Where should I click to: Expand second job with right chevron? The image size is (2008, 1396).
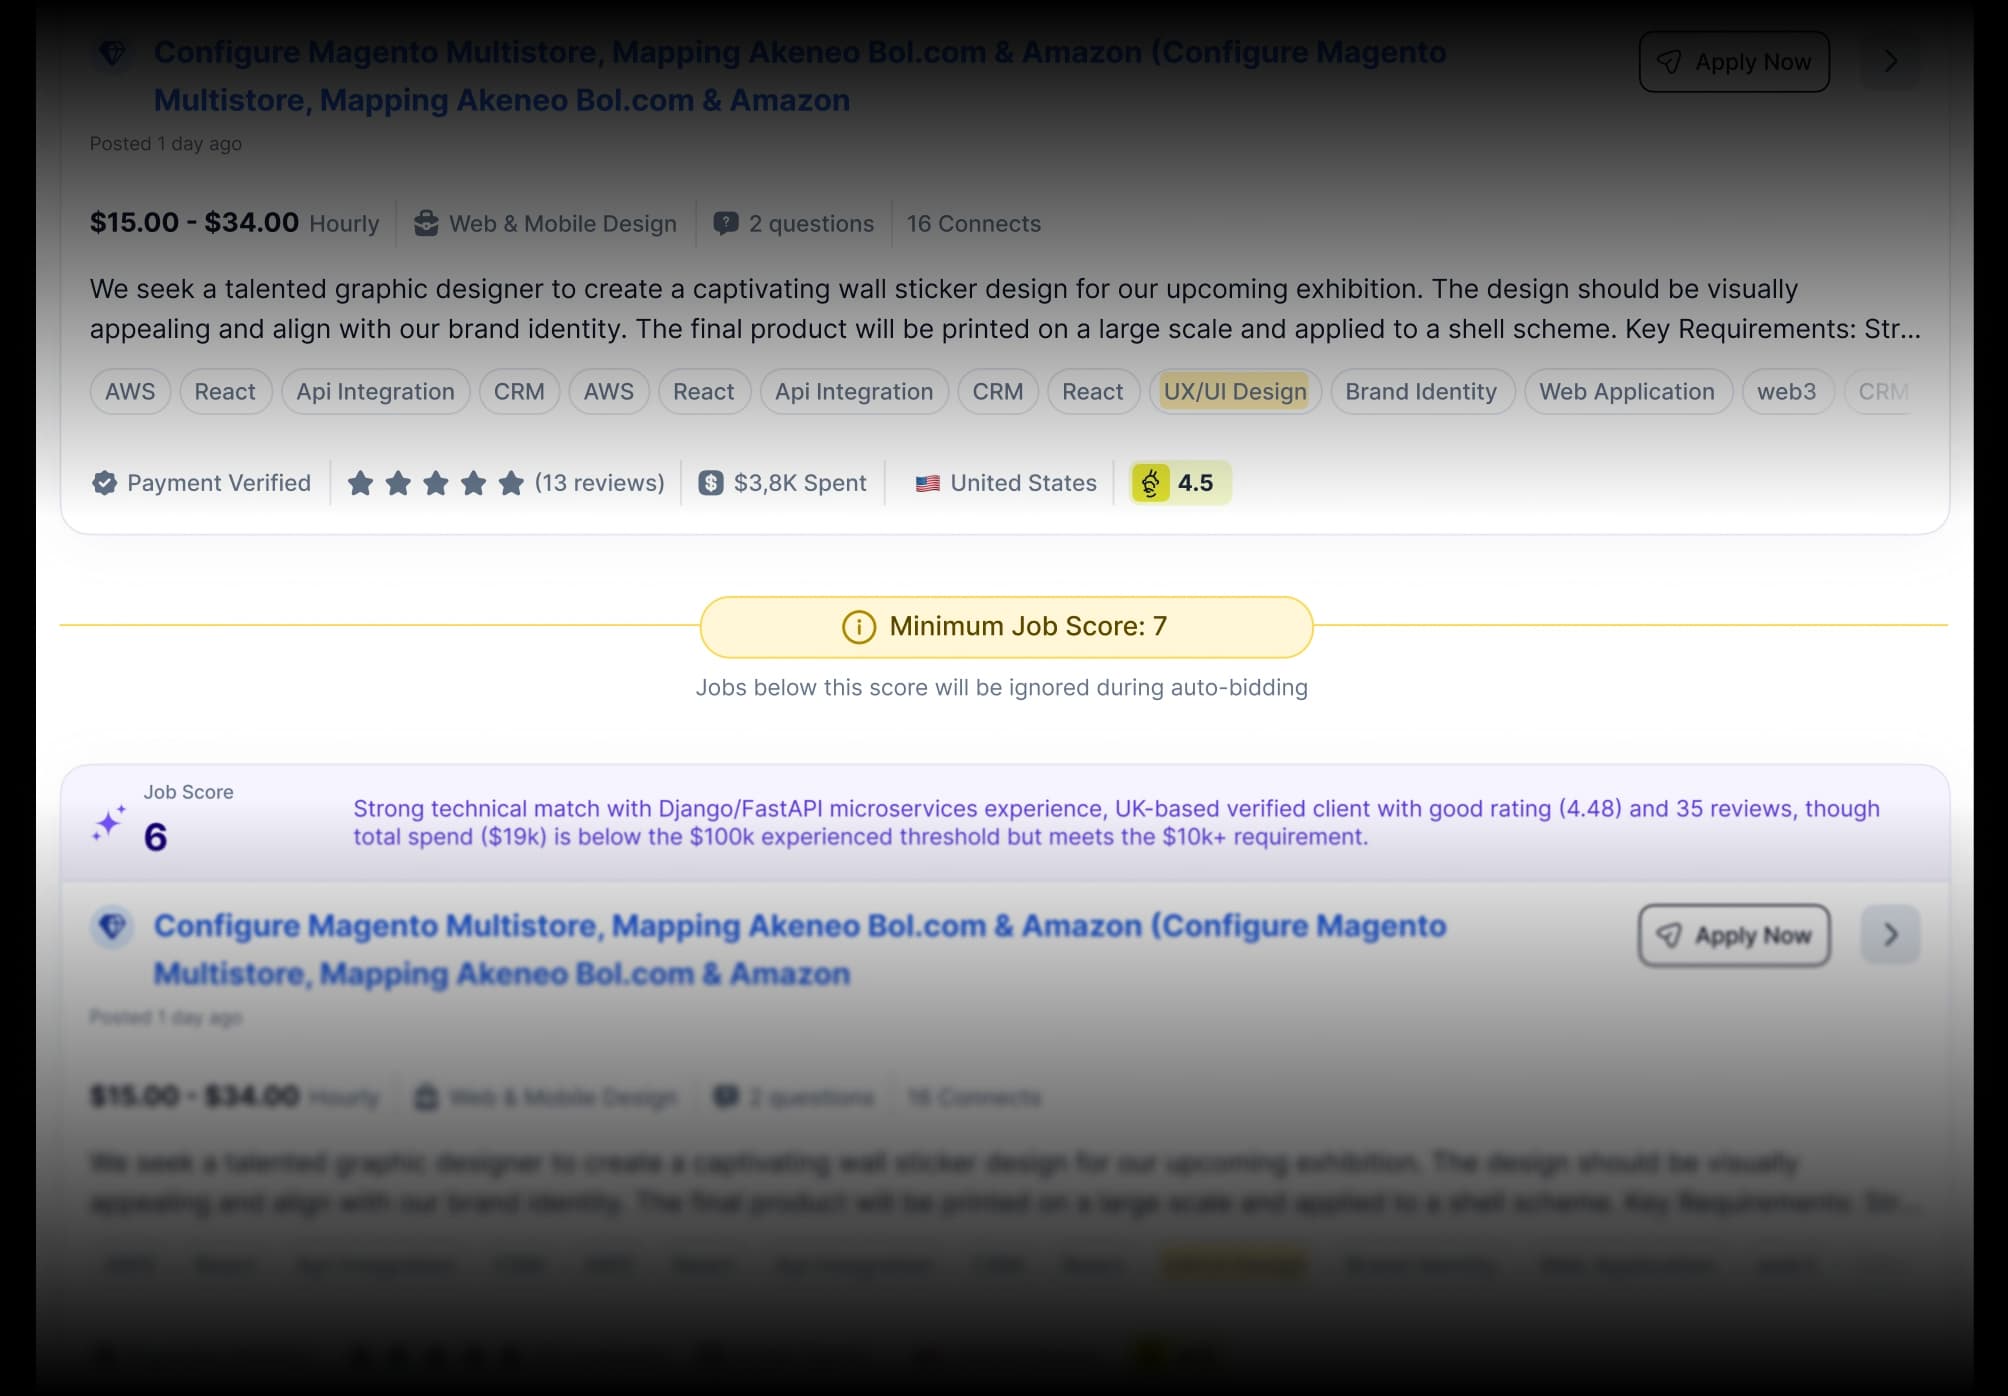1889,935
